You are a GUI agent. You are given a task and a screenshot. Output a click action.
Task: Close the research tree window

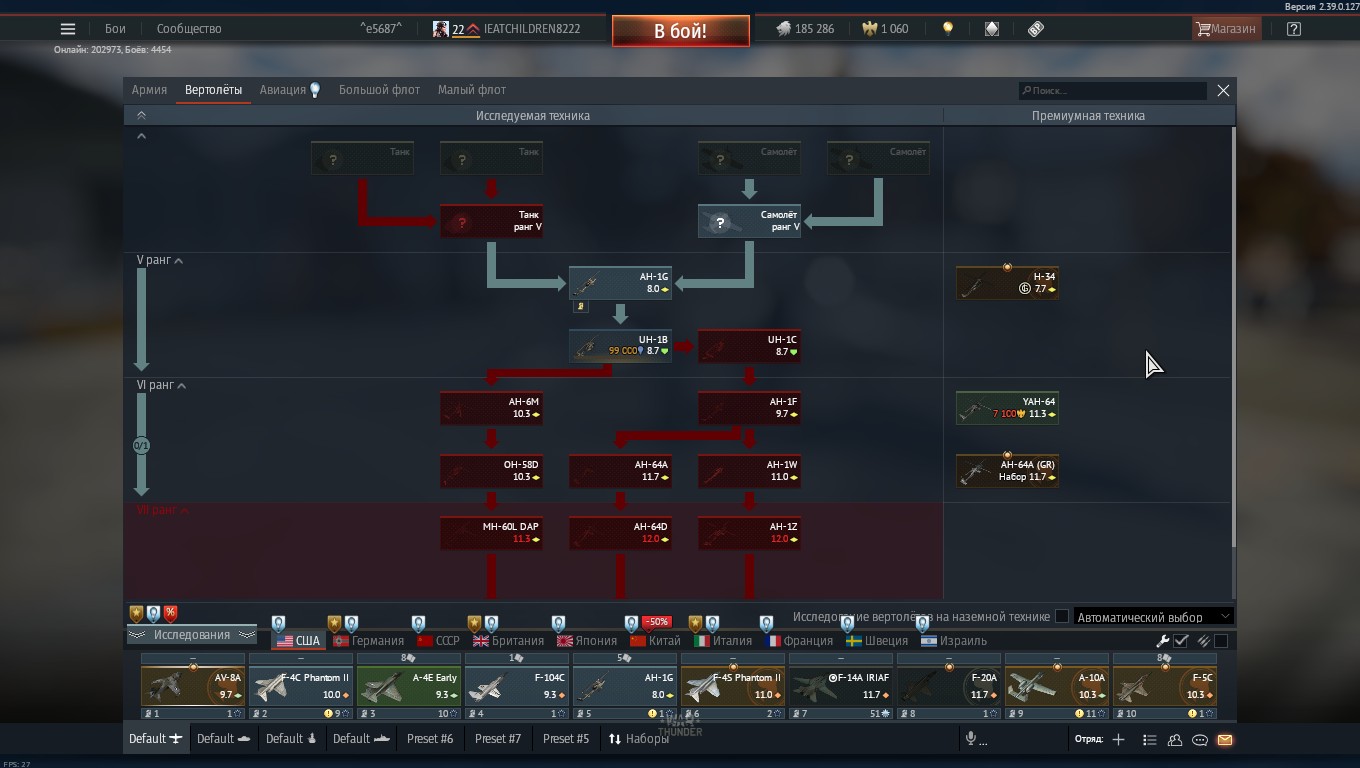pyautogui.click(x=1223, y=91)
